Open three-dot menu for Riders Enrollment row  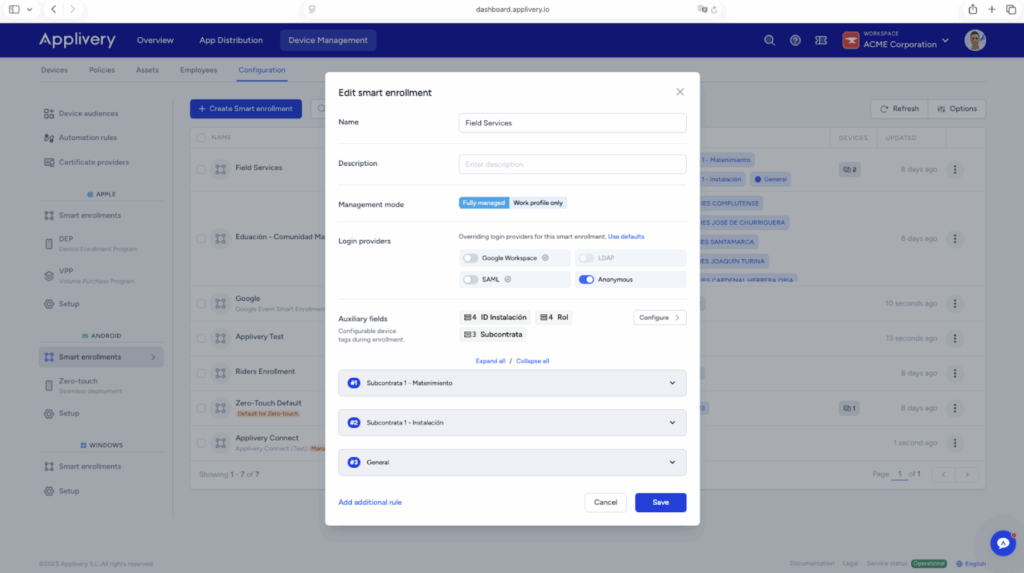tap(955, 373)
